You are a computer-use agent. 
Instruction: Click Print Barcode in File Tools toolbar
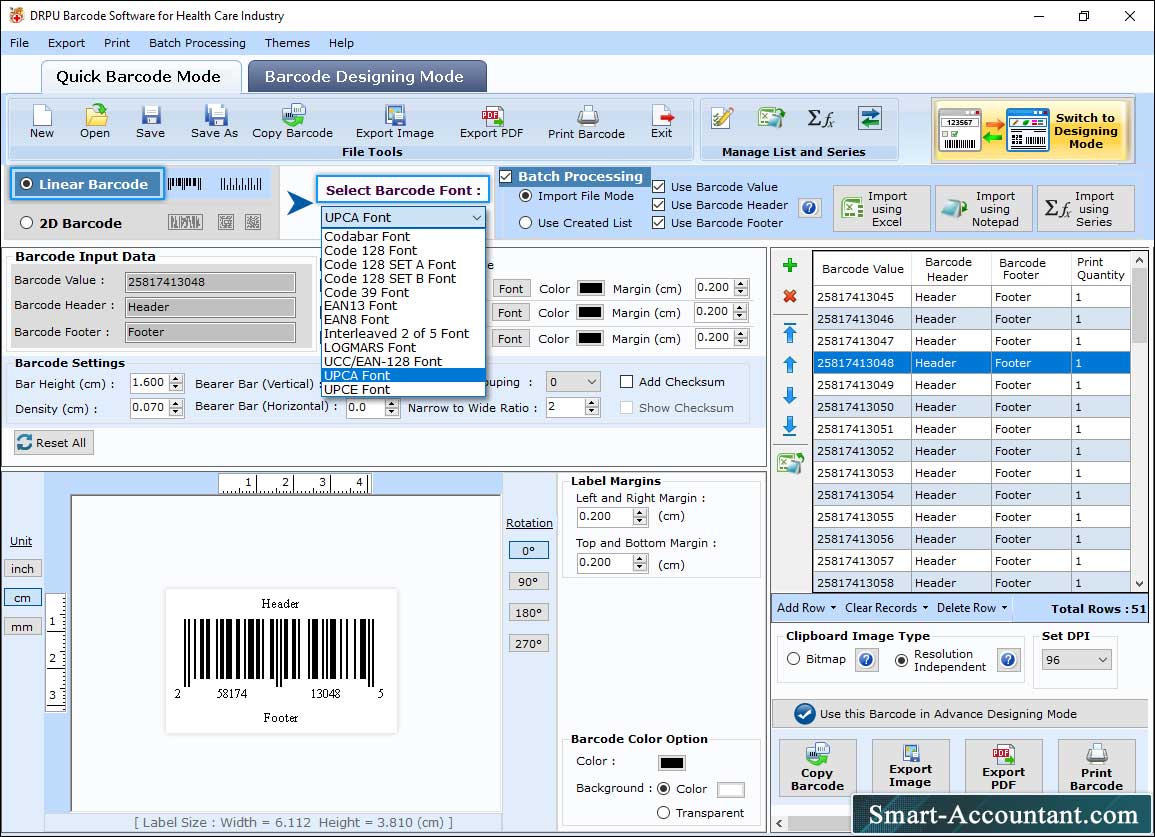tap(586, 122)
